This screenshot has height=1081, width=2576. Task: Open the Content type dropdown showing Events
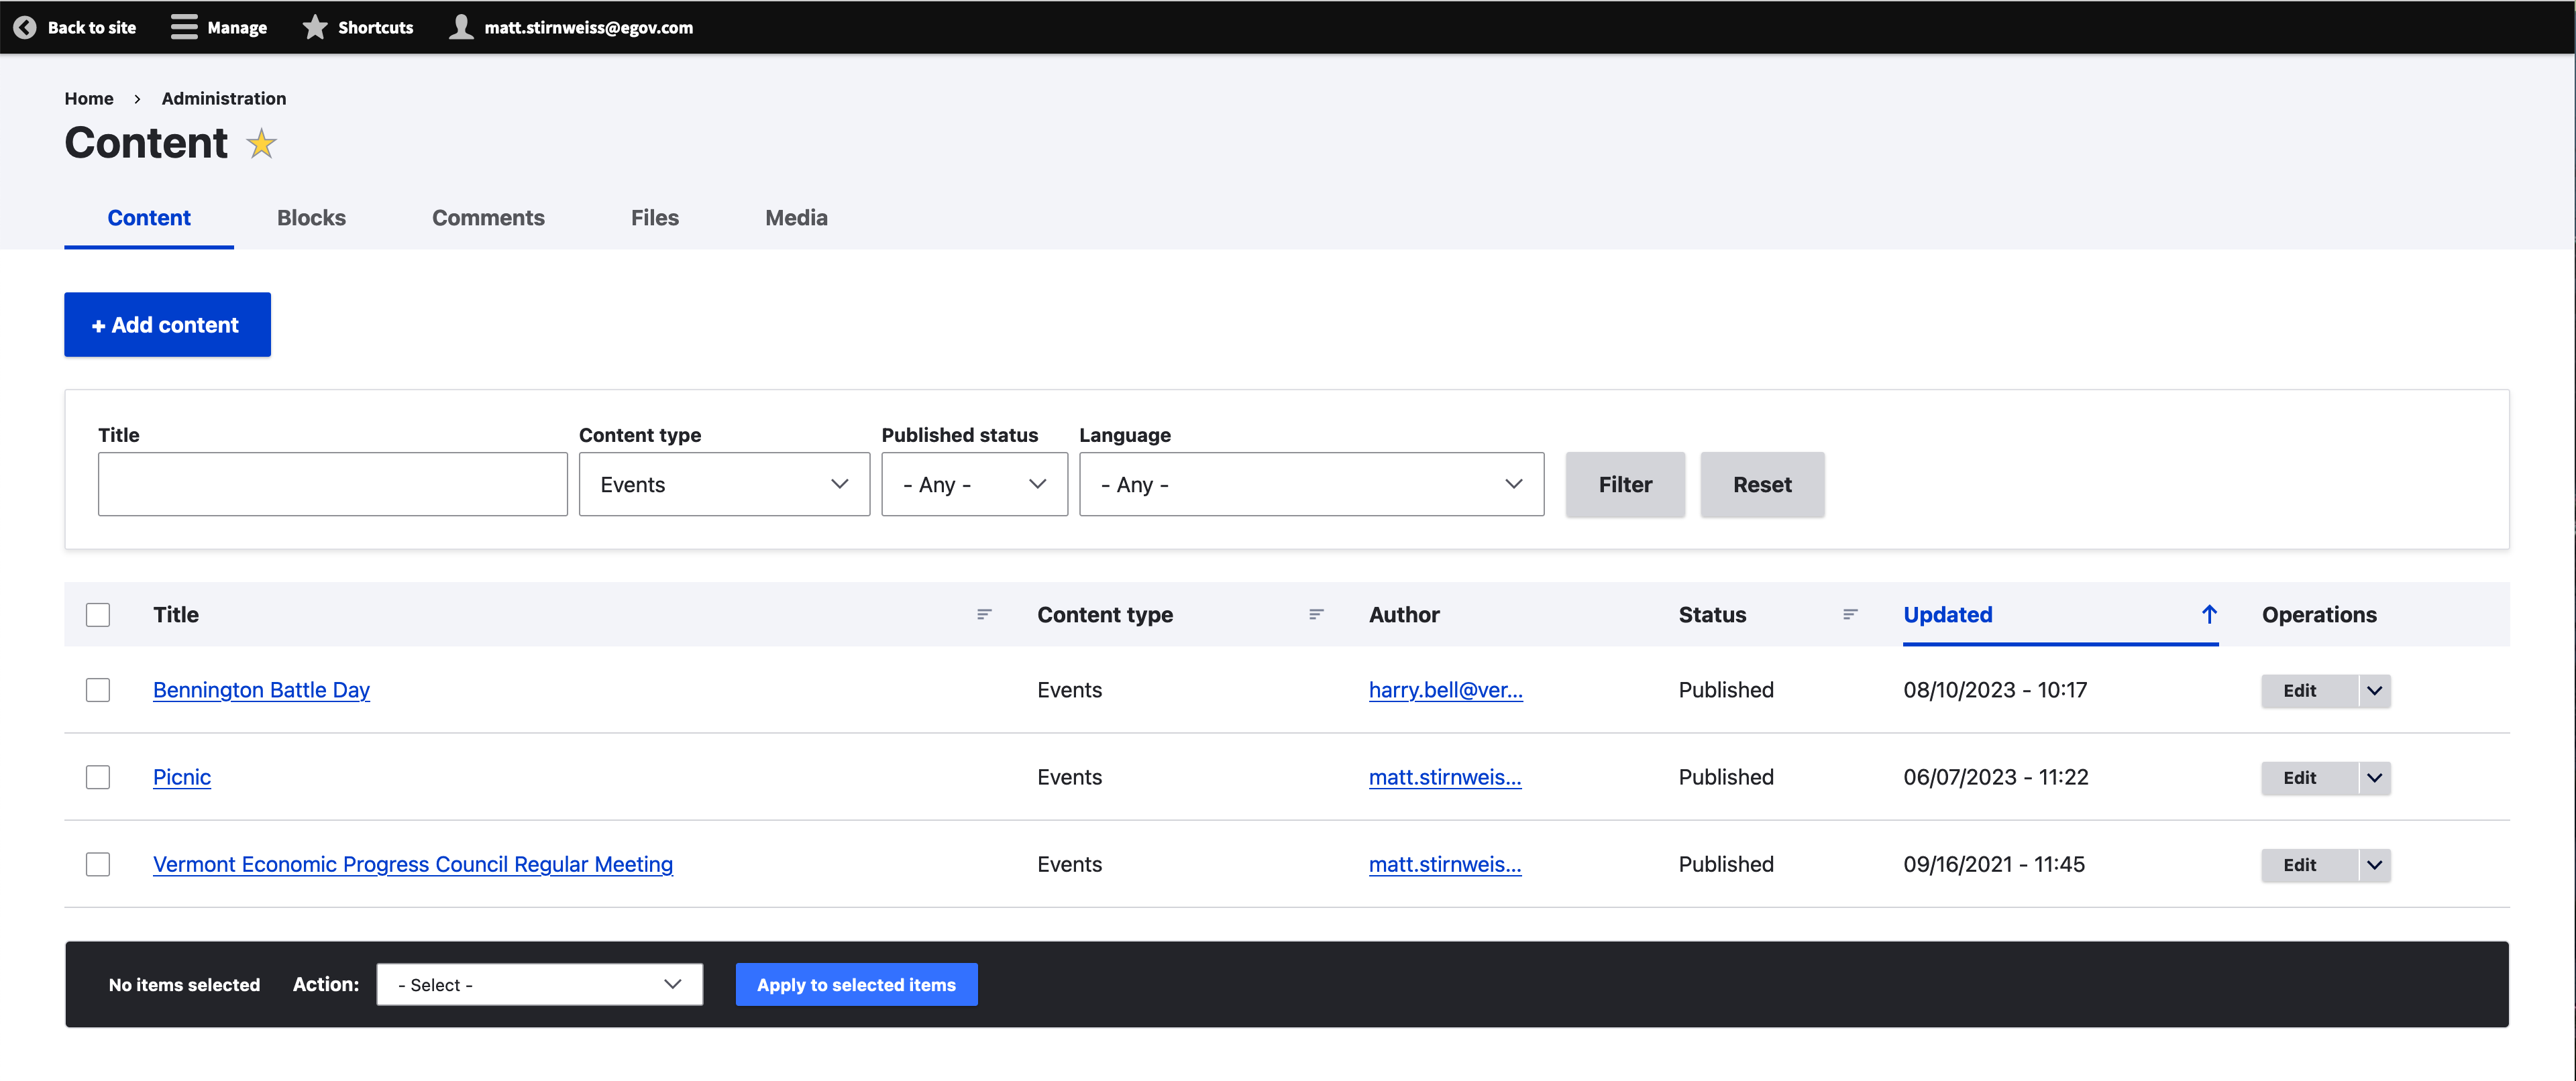pyautogui.click(x=724, y=484)
